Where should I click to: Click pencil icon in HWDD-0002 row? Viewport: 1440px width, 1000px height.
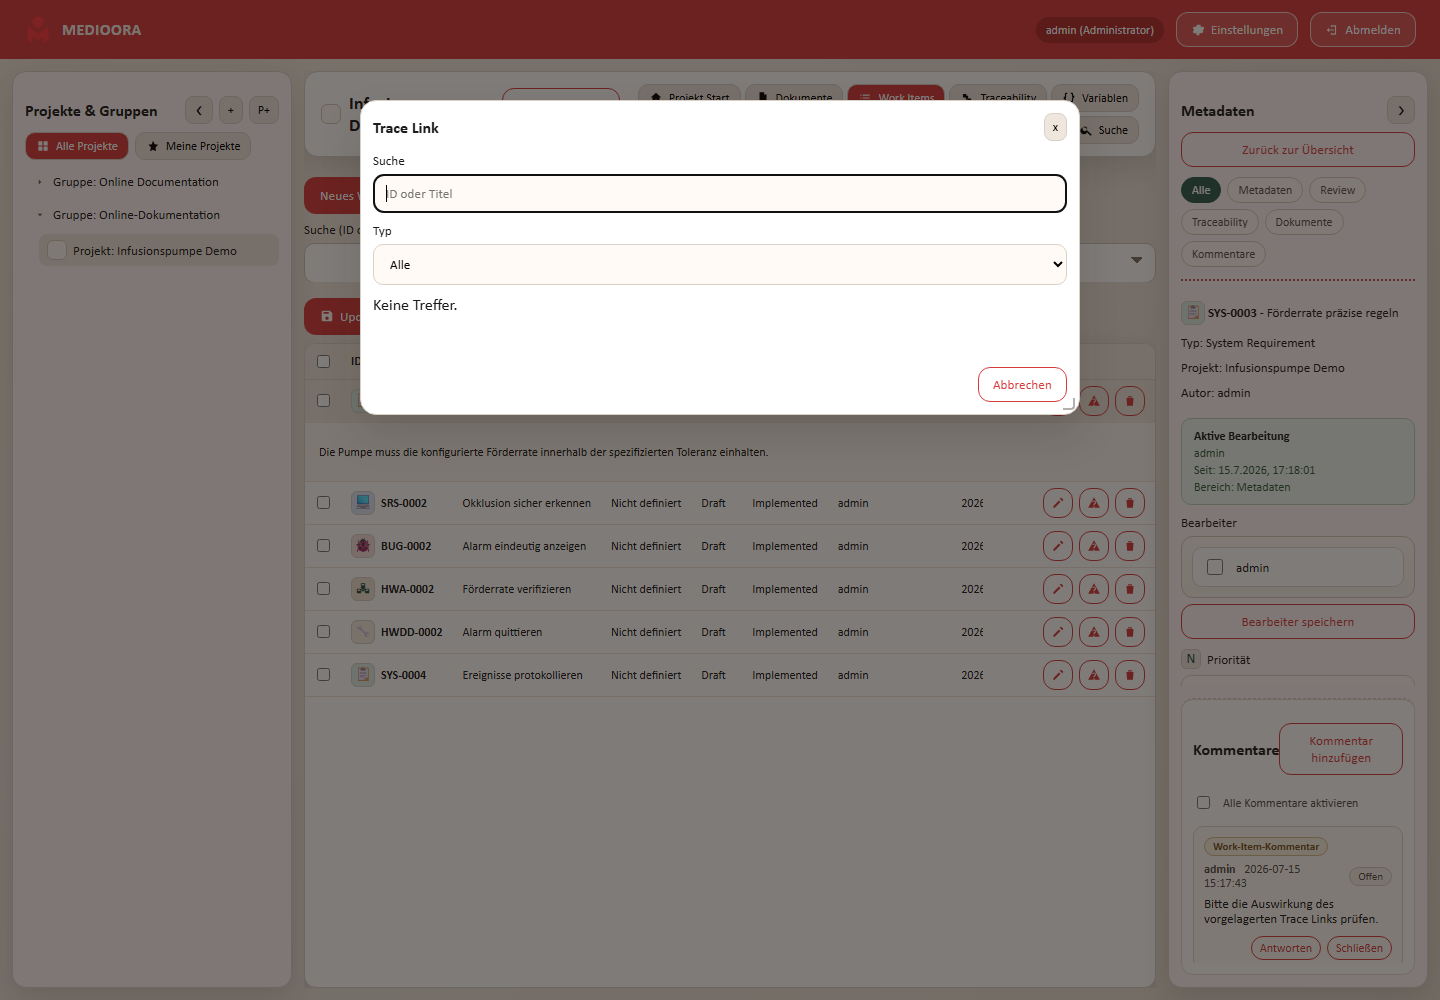1058,632
